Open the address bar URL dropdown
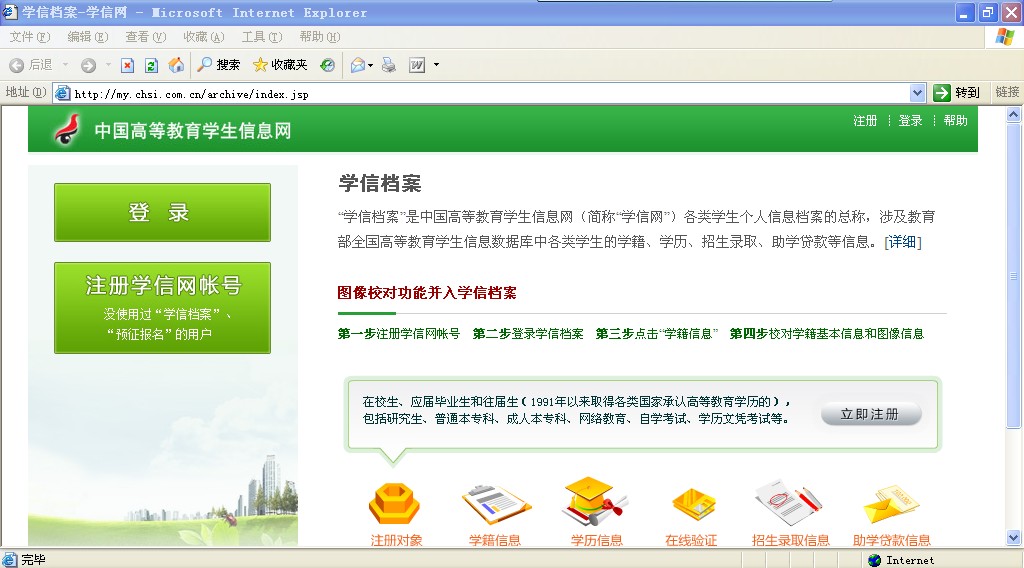The width and height of the screenshot is (1024, 568). point(917,93)
